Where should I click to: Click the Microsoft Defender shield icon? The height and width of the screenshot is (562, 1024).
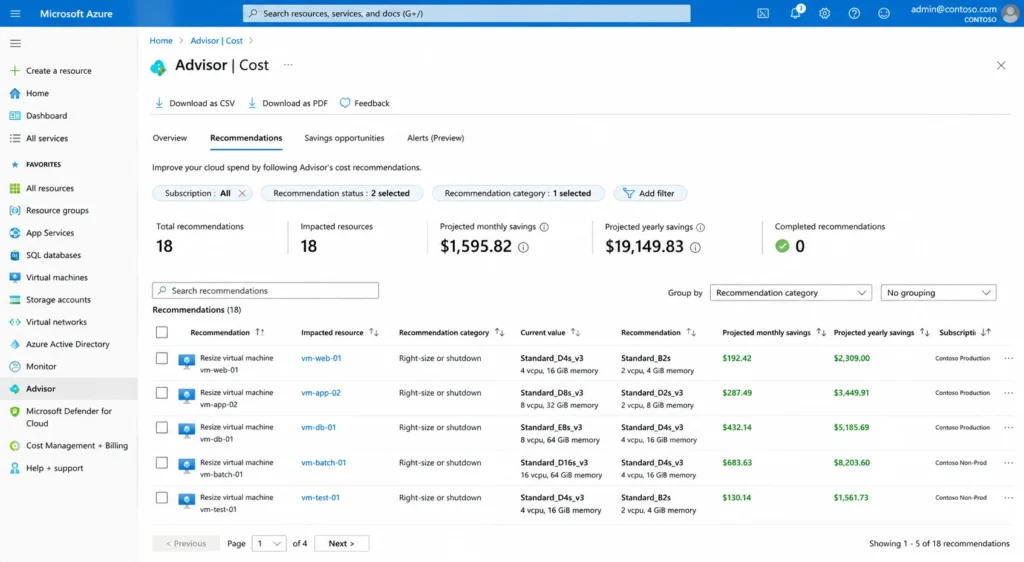coord(15,411)
